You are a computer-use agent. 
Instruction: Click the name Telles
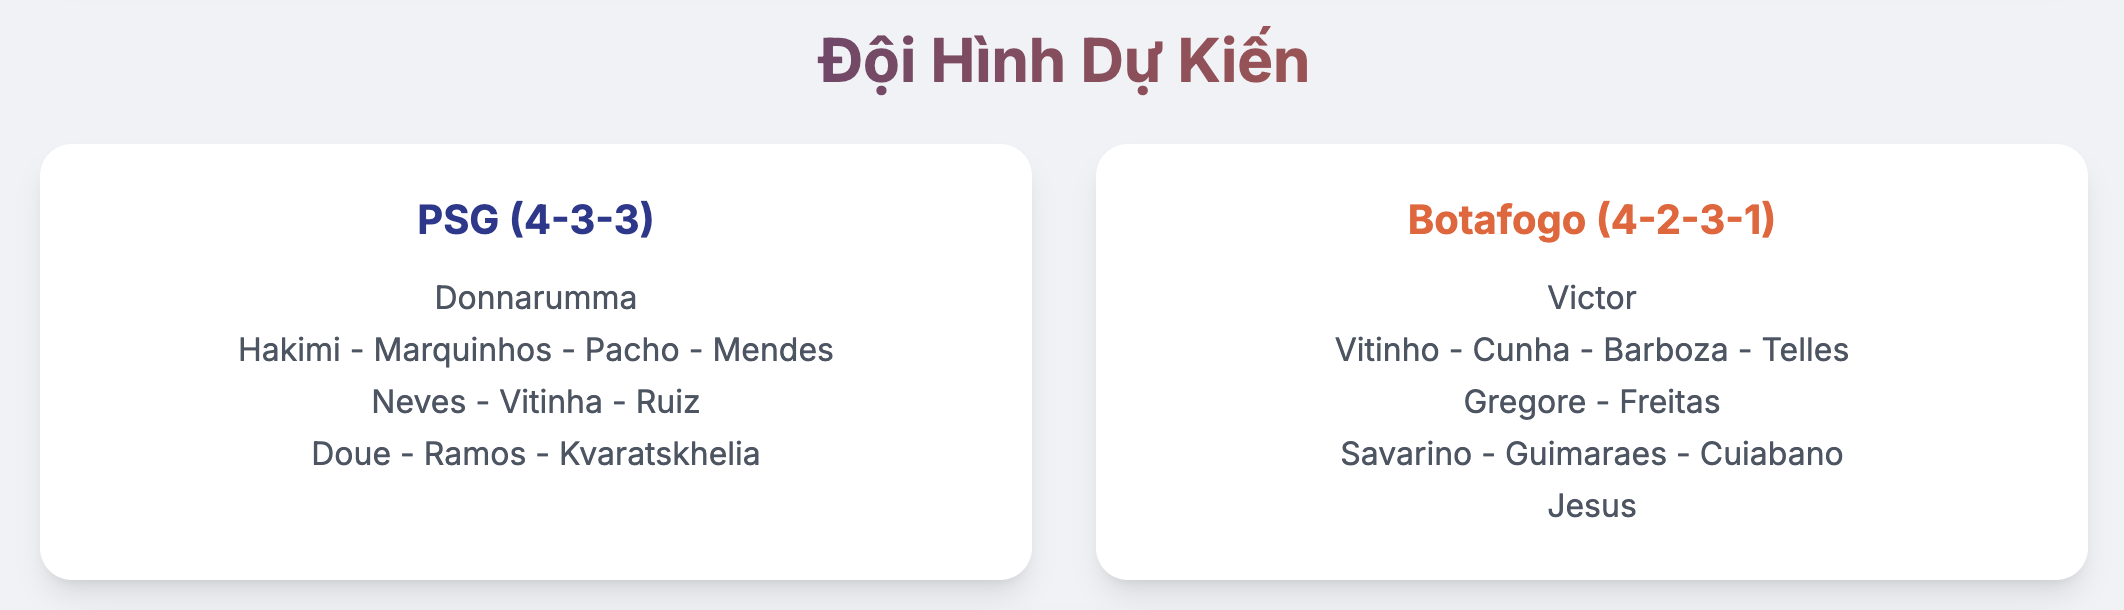[1805, 350]
